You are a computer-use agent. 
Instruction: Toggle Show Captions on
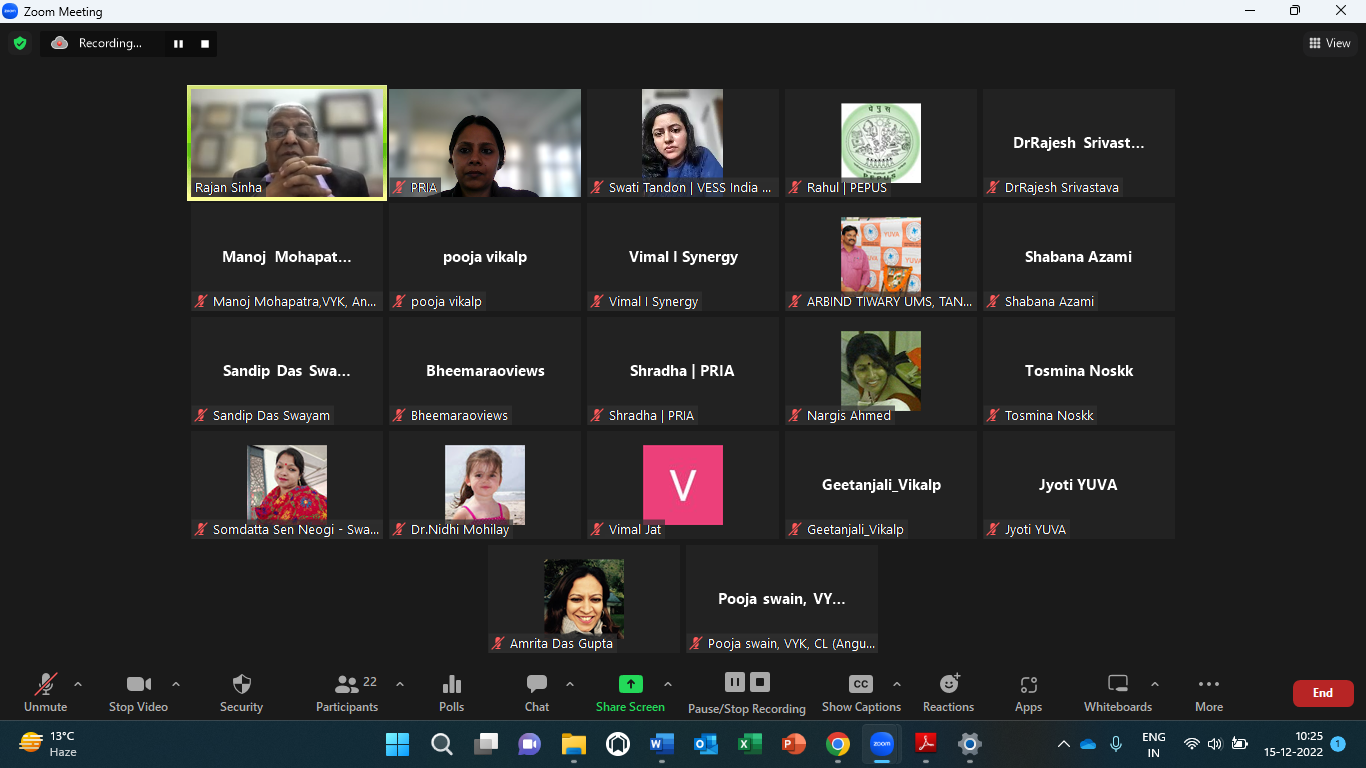[860, 693]
